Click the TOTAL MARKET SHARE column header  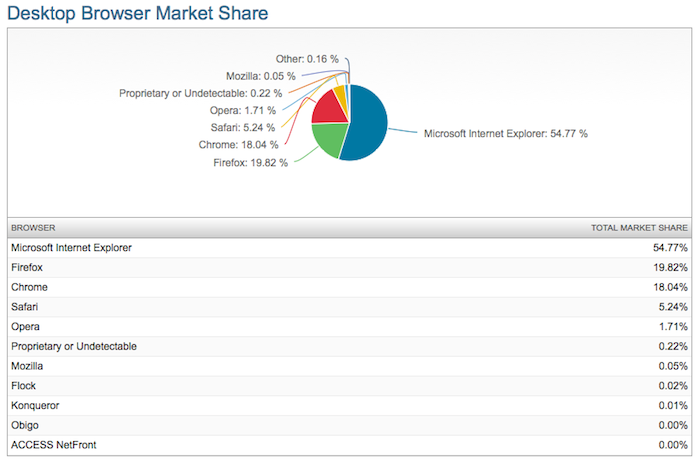point(639,228)
